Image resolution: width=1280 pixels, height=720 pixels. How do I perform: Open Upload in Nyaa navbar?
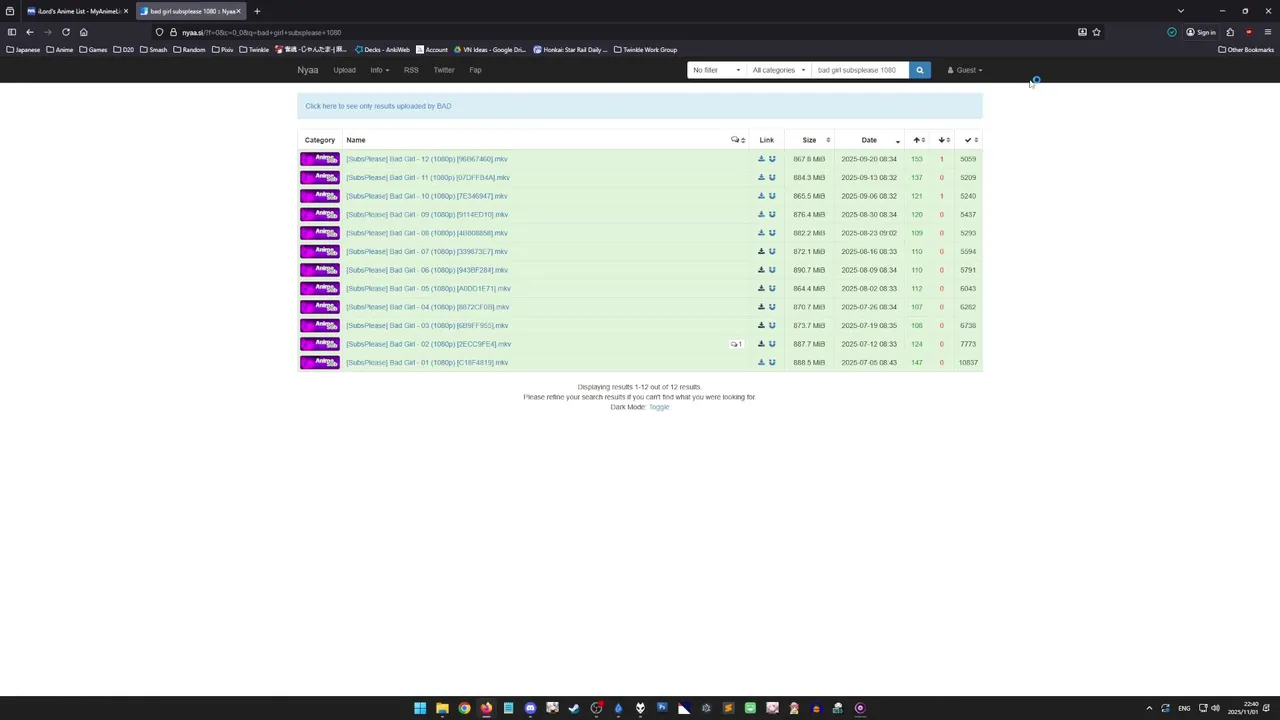tap(344, 70)
